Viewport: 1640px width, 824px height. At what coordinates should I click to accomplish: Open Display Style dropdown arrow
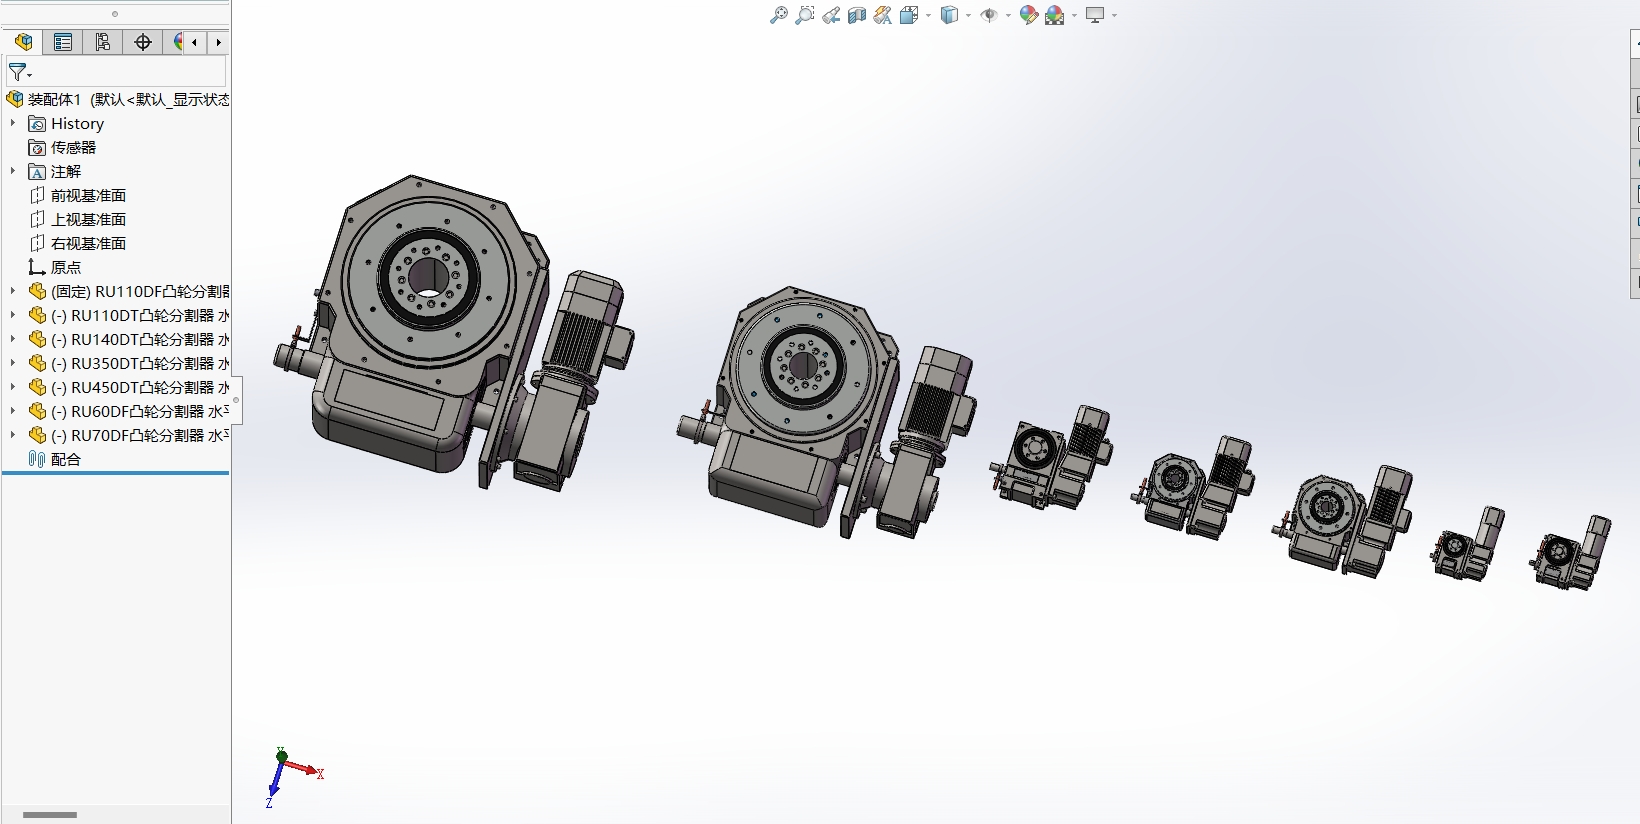coord(969,16)
